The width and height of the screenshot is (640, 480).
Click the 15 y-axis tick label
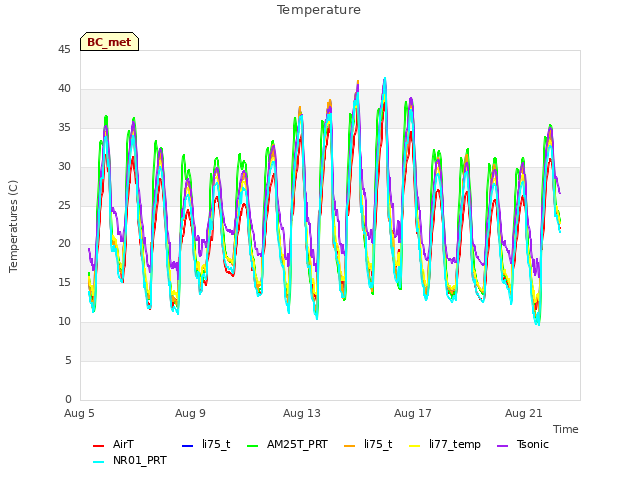64,282
